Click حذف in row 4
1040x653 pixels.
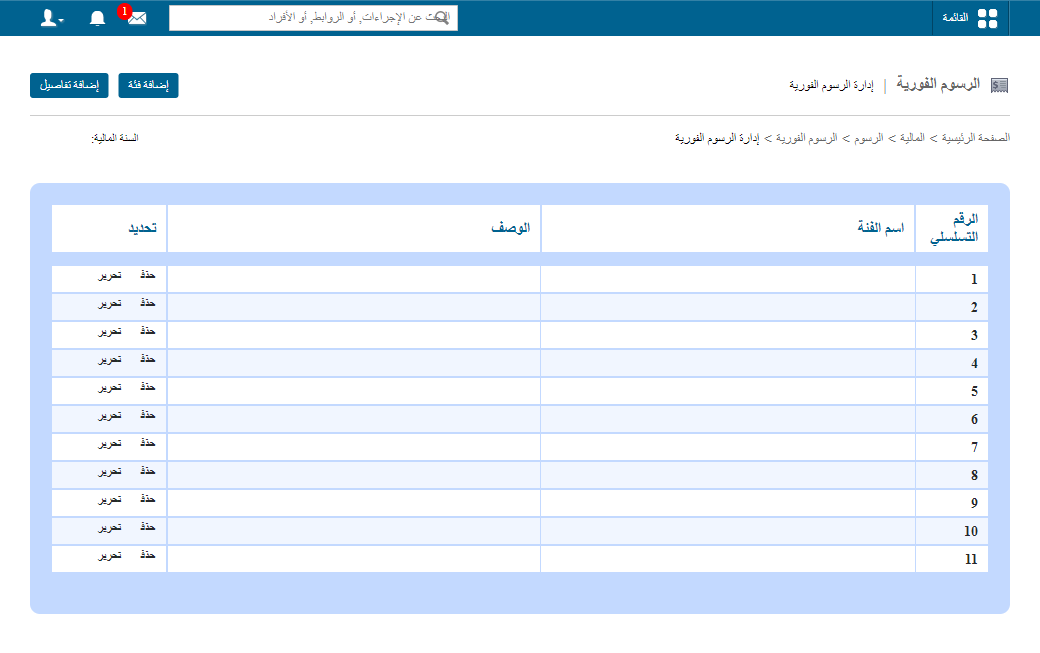coord(147,359)
